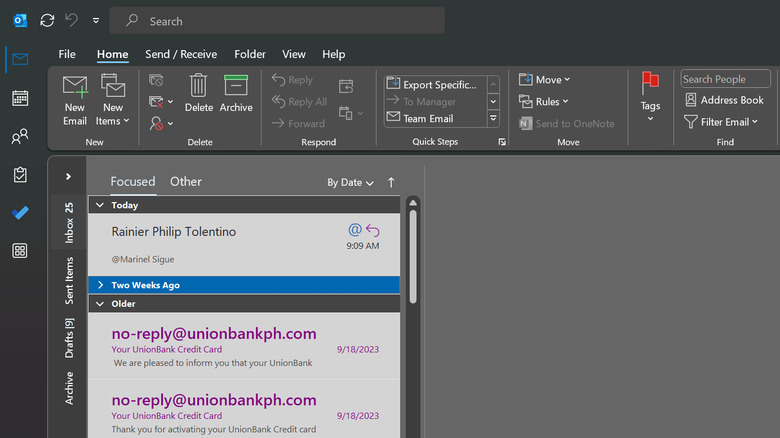Click the Delete trash can button
The image size is (780, 438).
point(198,94)
